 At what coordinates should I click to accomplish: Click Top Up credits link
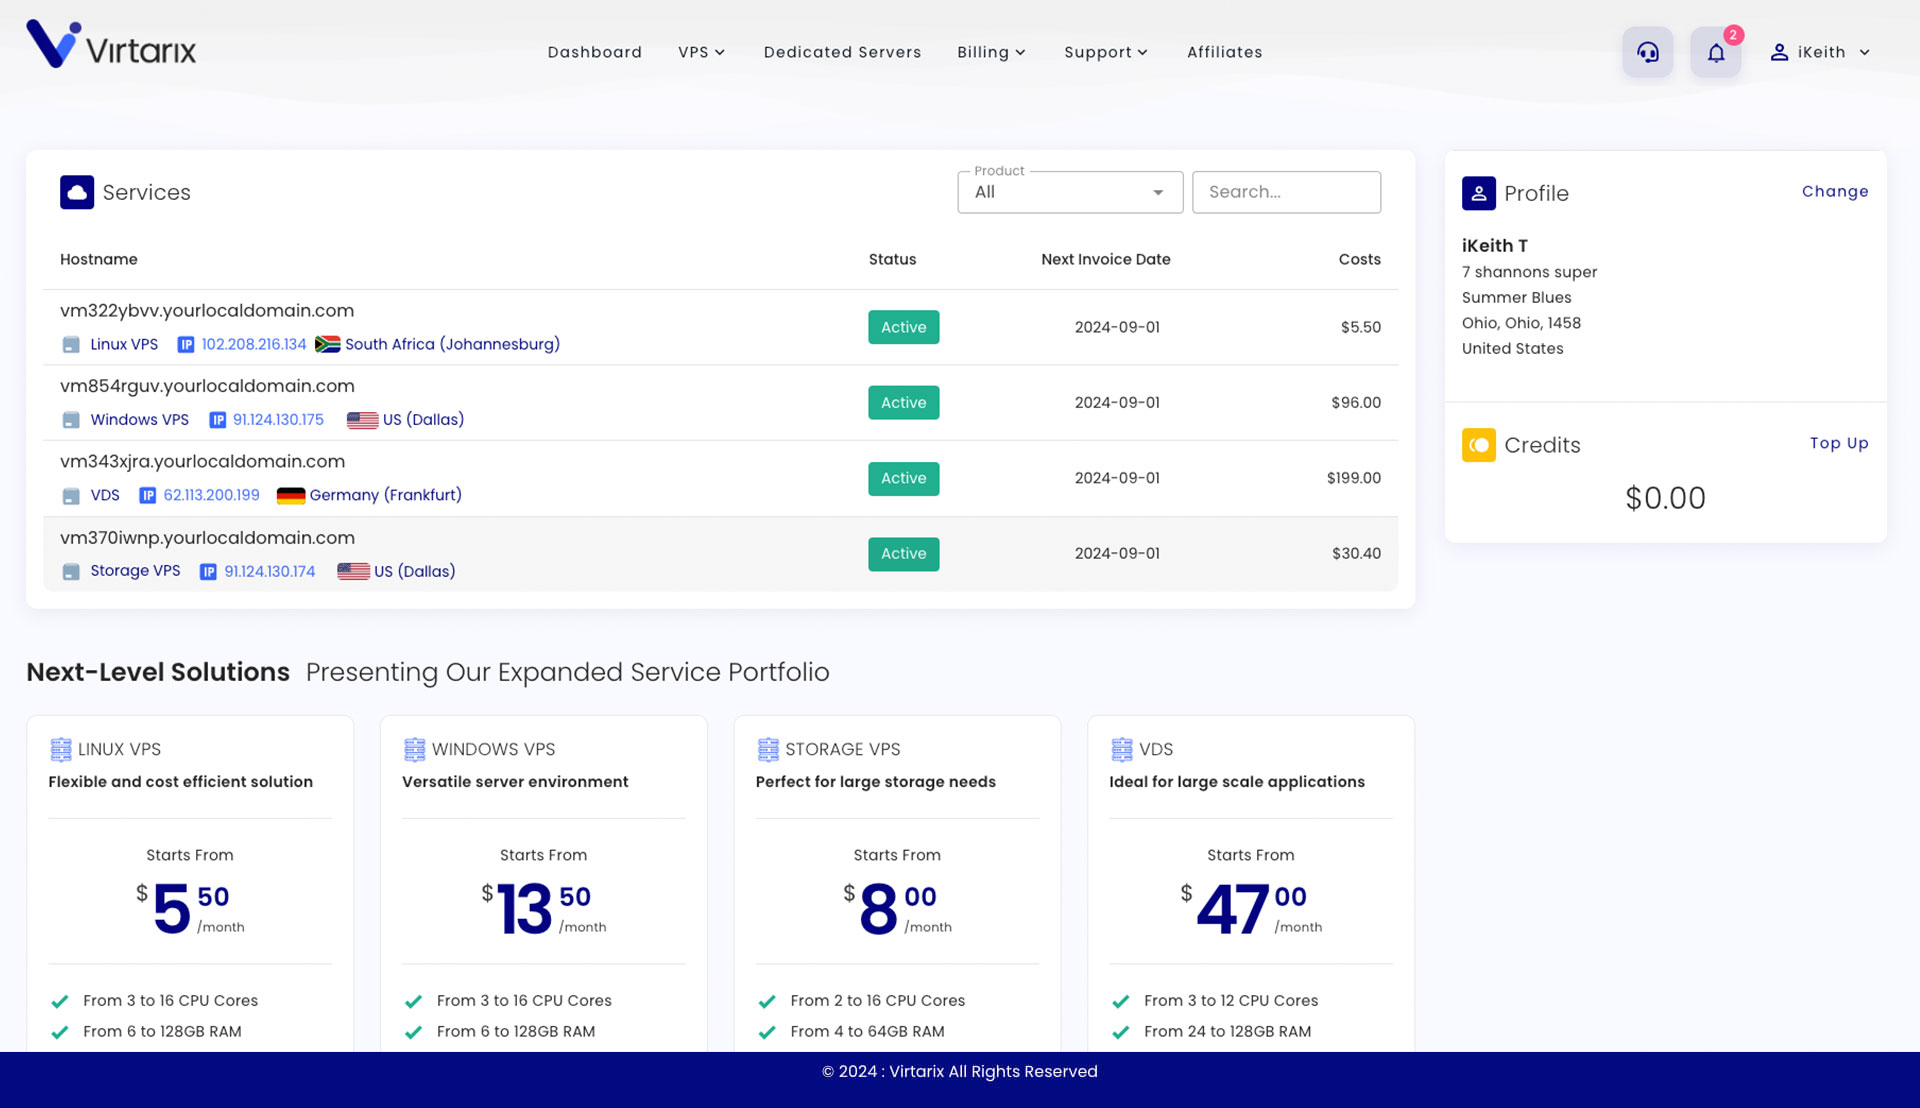(x=1838, y=443)
